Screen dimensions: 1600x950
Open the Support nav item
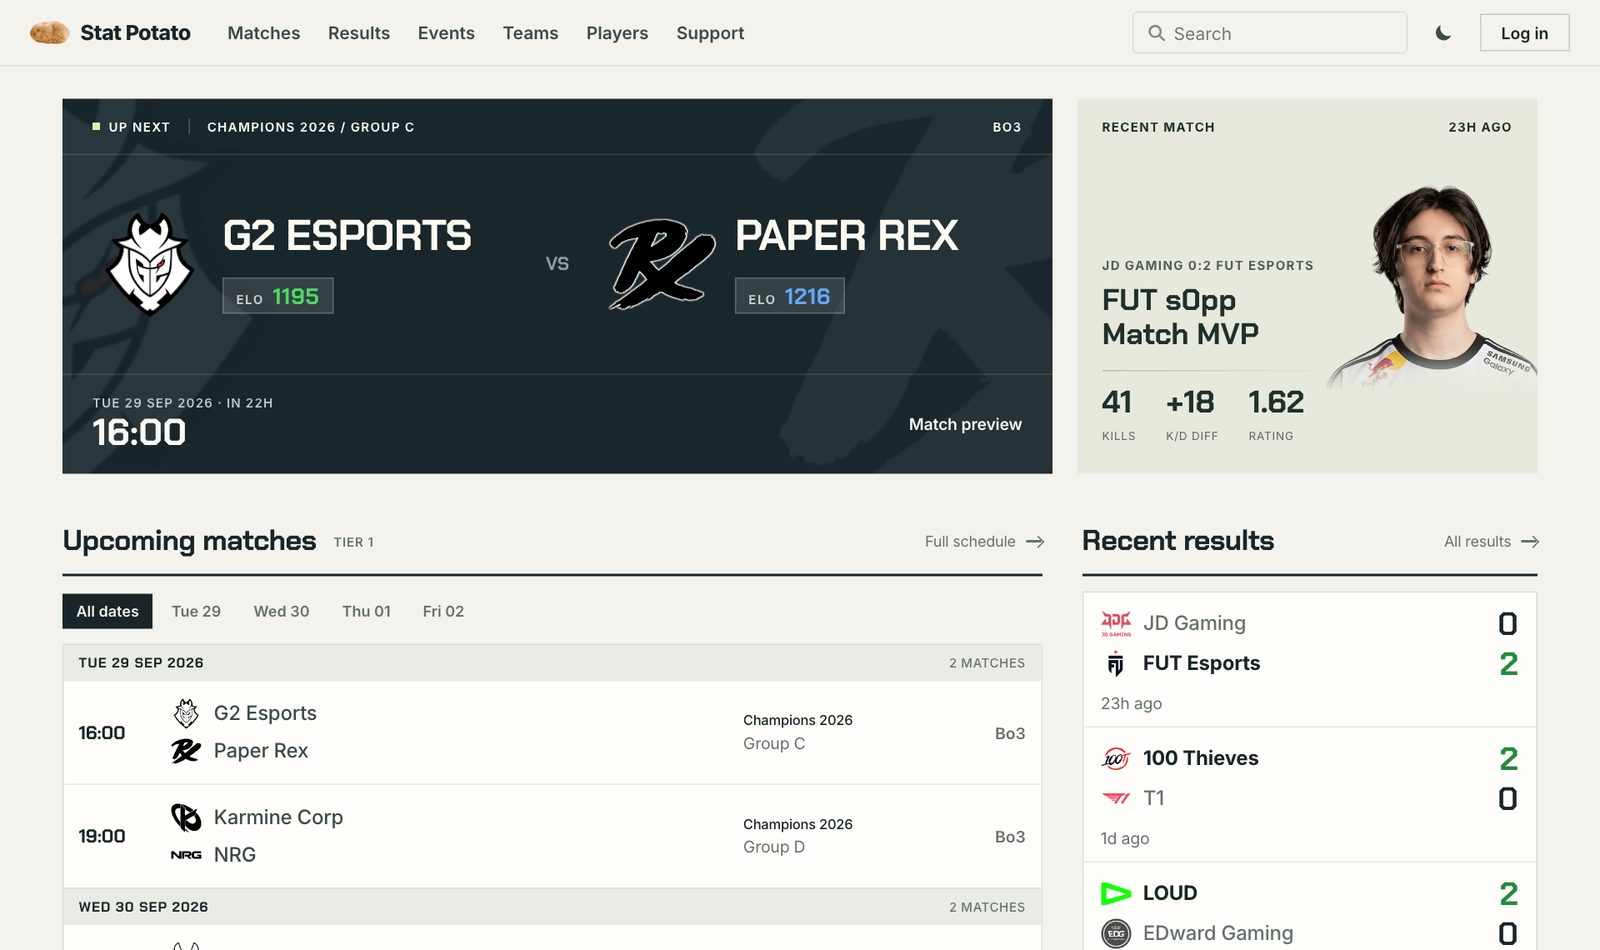tap(710, 33)
